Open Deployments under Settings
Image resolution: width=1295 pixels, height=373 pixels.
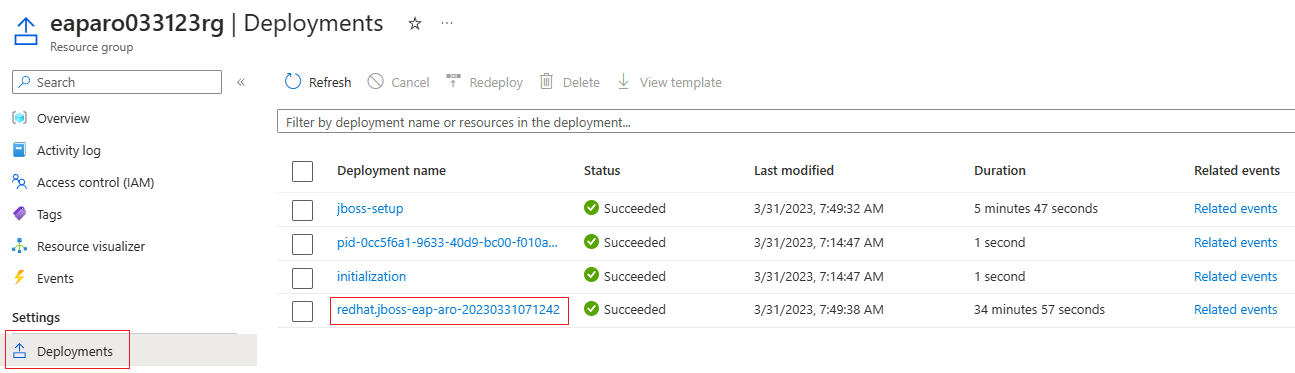pyautogui.click(x=75, y=351)
